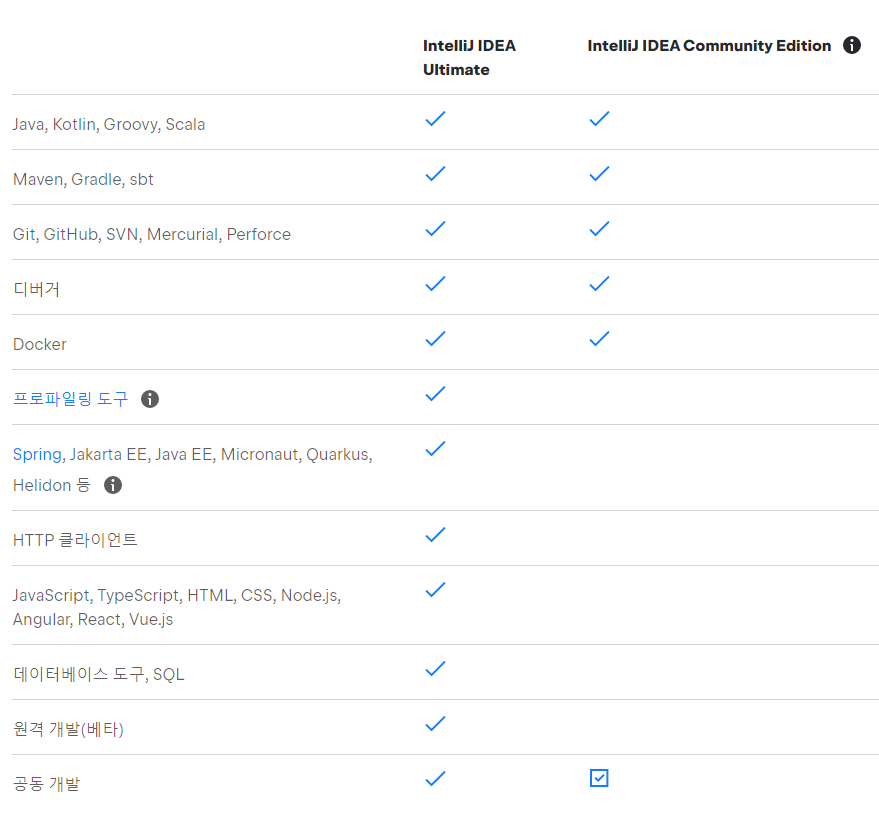Click info icon after Helidon 등

(113, 485)
